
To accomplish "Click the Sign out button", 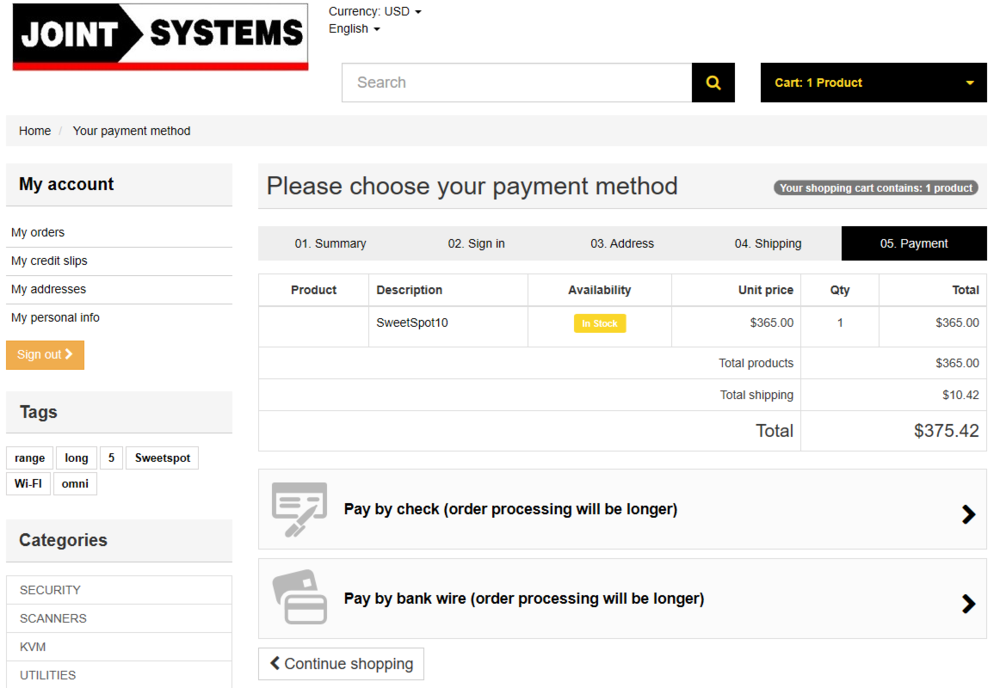I will click(x=44, y=354).
